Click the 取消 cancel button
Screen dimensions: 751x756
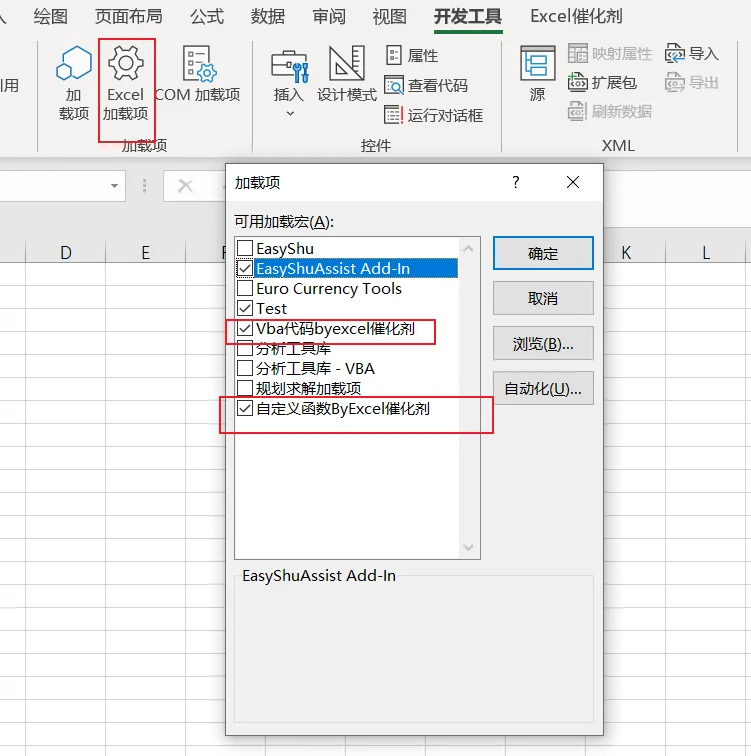pyautogui.click(x=543, y=298)
